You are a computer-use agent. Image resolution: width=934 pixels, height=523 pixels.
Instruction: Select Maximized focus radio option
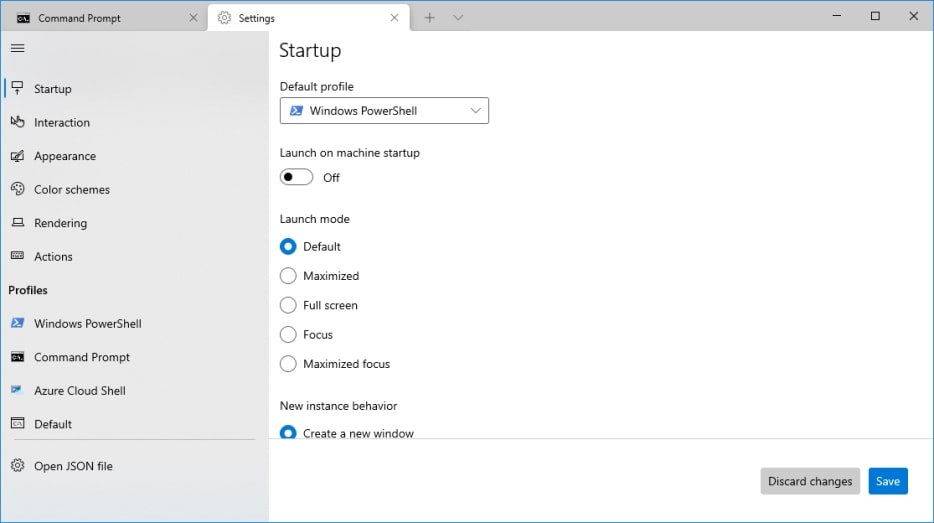[x=288, y=363]
